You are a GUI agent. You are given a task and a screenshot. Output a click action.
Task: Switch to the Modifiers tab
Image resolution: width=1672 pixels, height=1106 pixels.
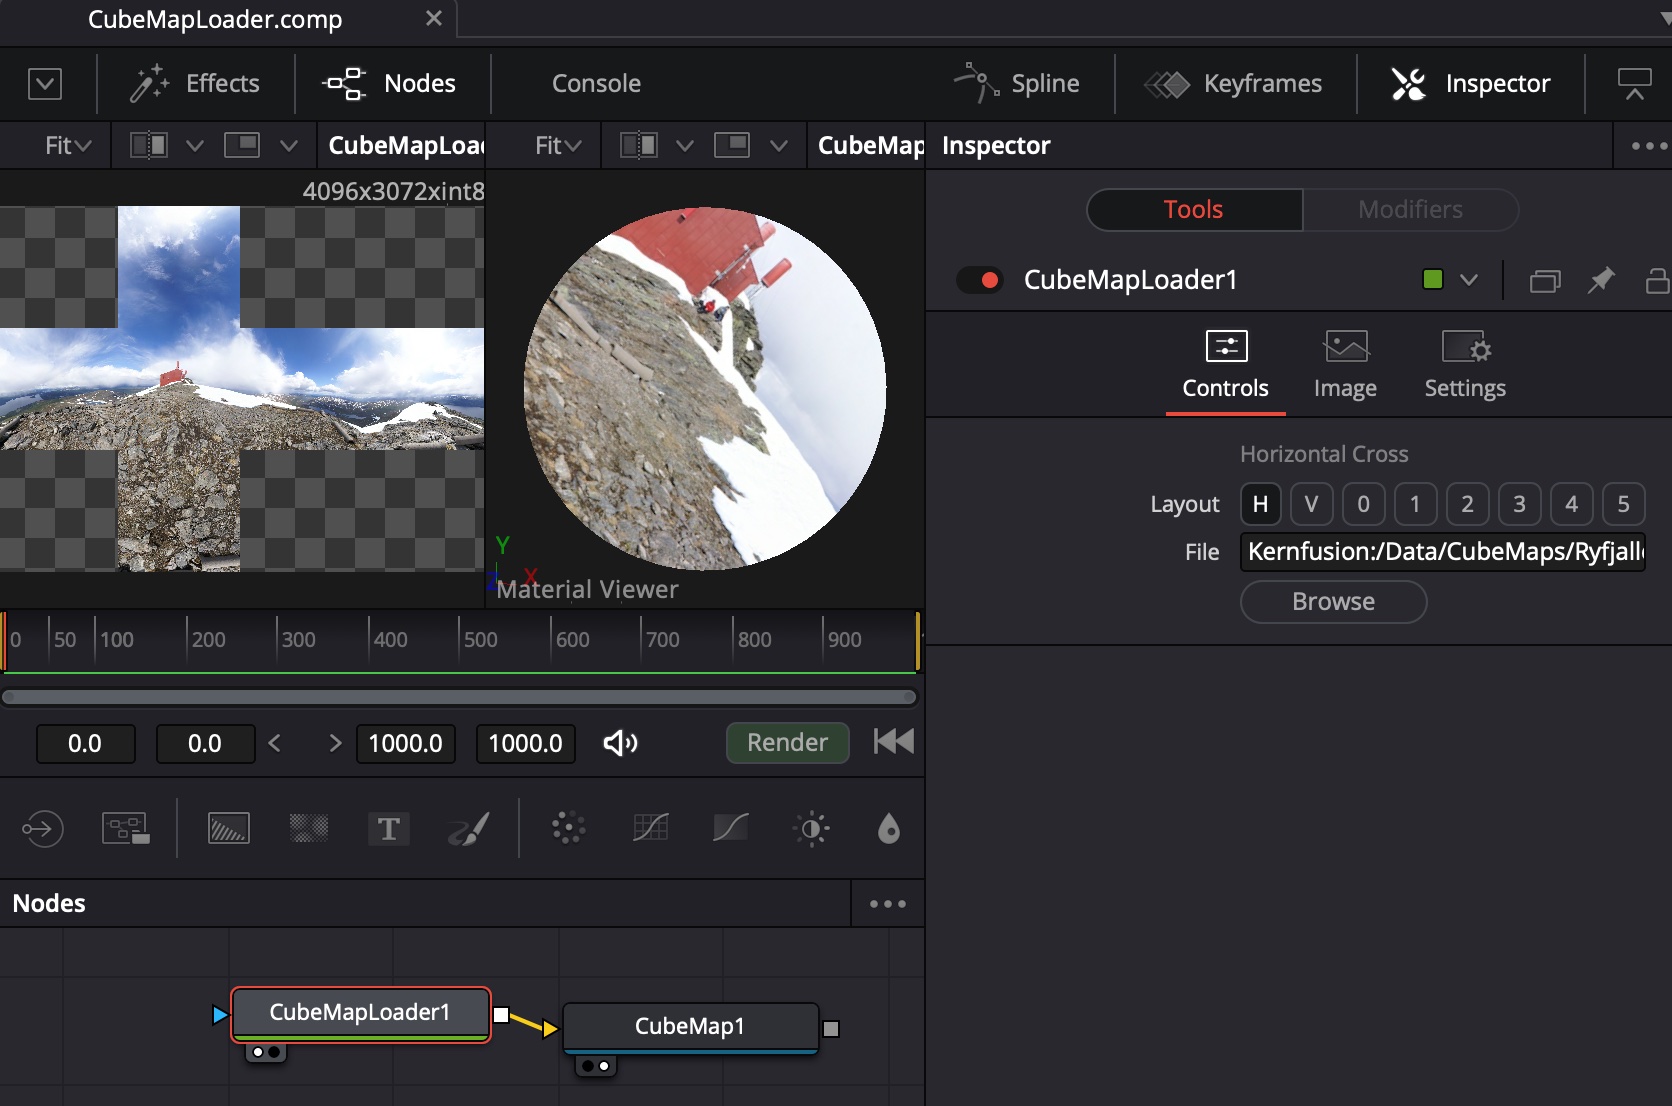1410,210
